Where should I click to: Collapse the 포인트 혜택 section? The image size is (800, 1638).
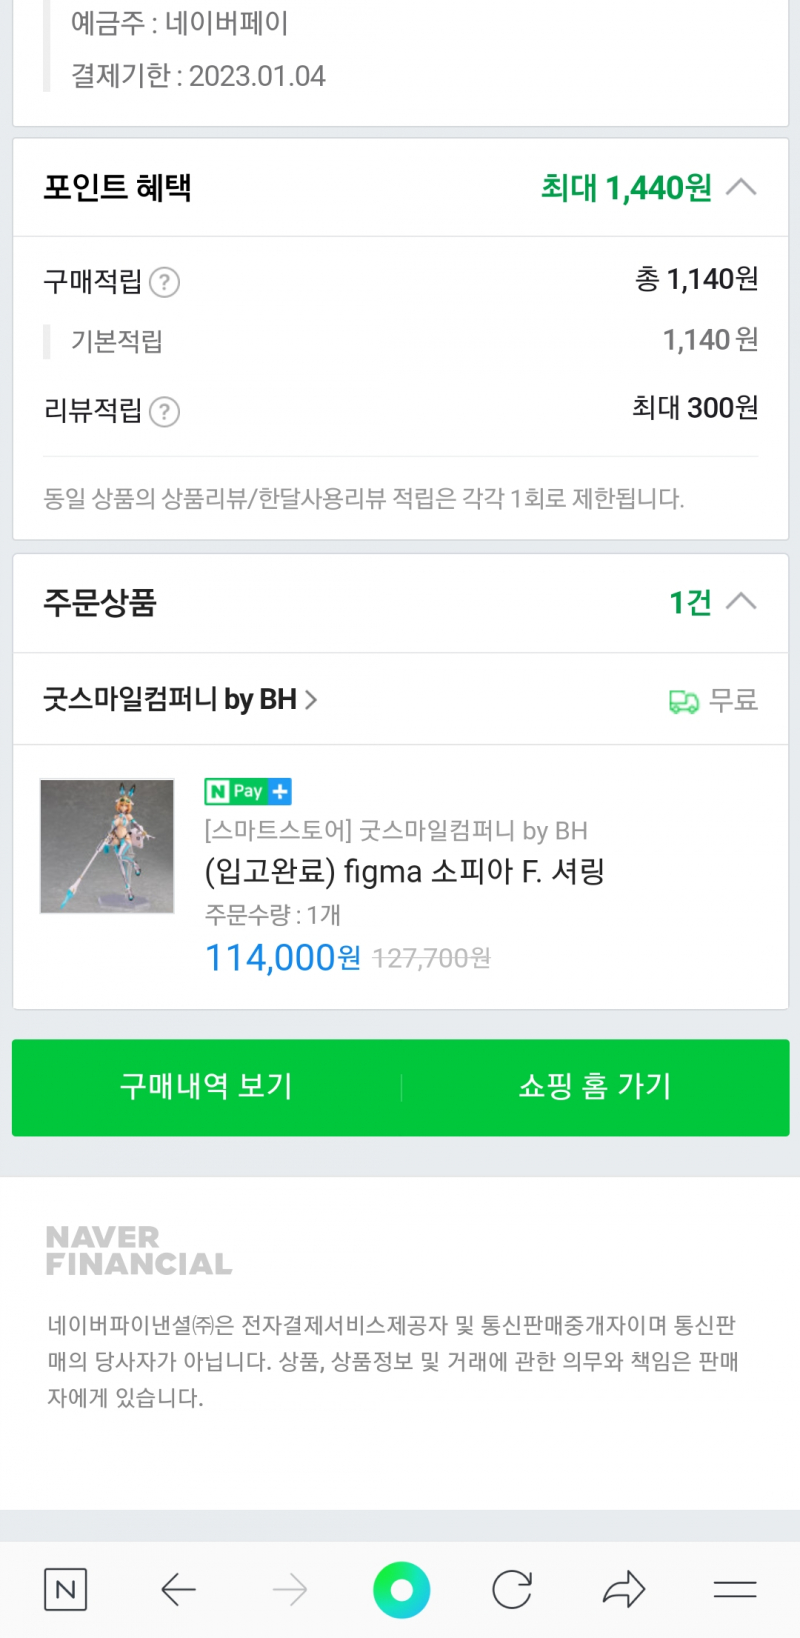click(x=741, y=187)
